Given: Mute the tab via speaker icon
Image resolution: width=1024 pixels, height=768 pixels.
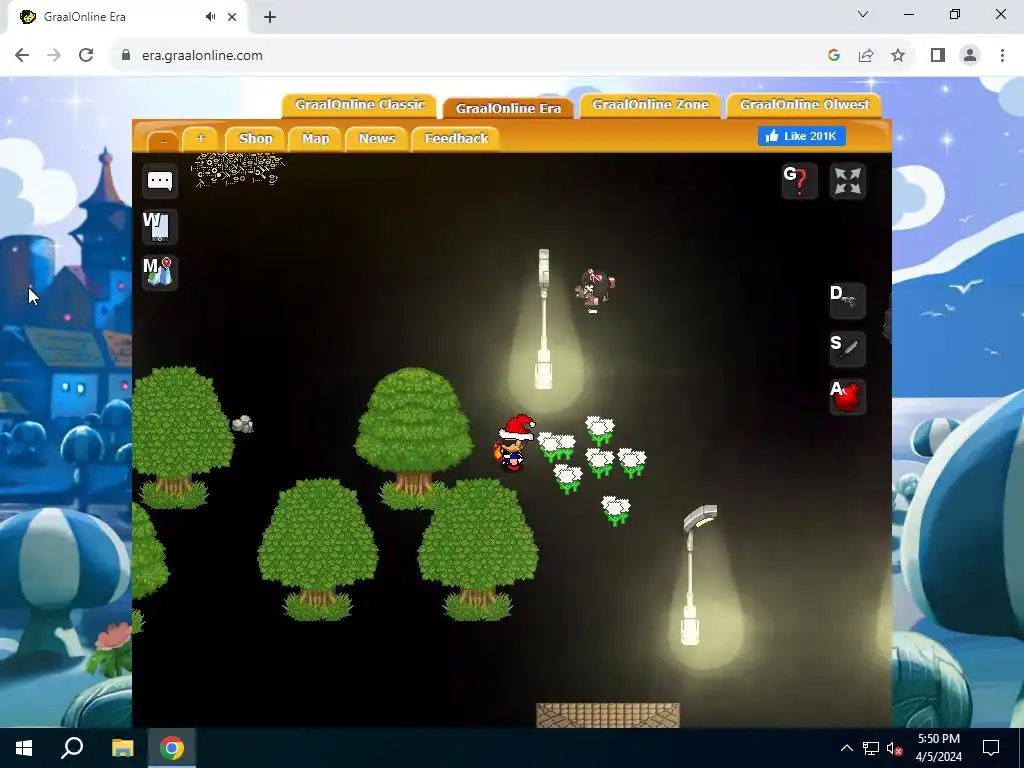Looking at the screenshot, I should 210,17.
